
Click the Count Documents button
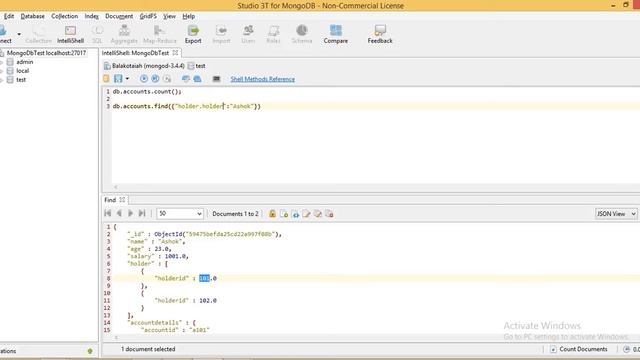click(x=579, y=349)
